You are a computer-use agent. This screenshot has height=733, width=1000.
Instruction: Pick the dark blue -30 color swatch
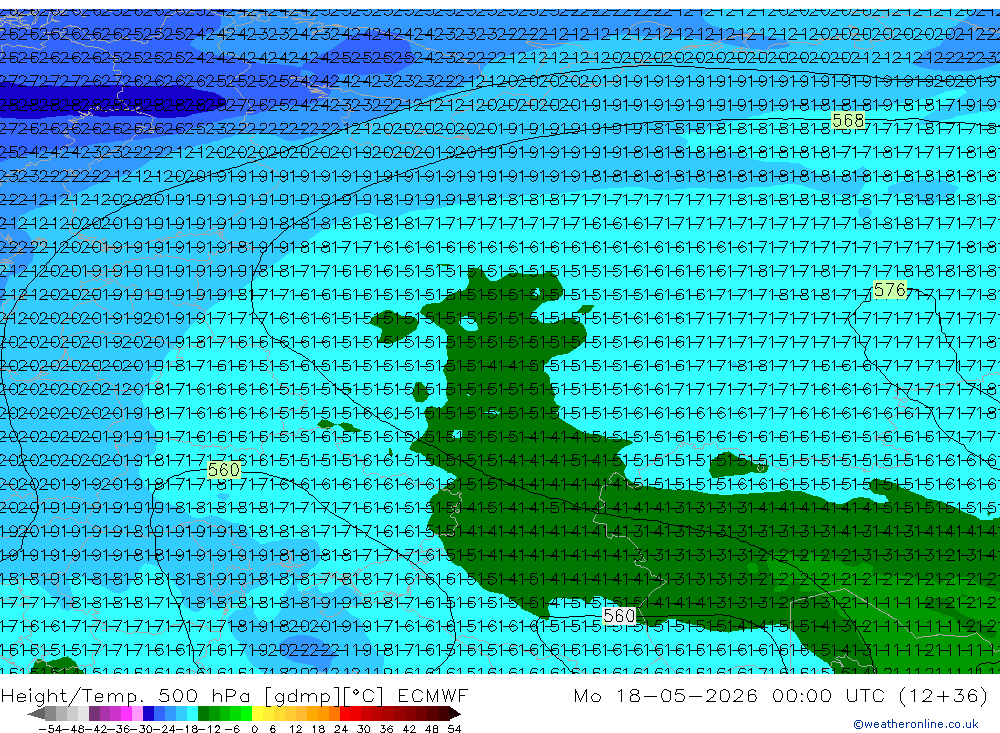pos(148,713)
